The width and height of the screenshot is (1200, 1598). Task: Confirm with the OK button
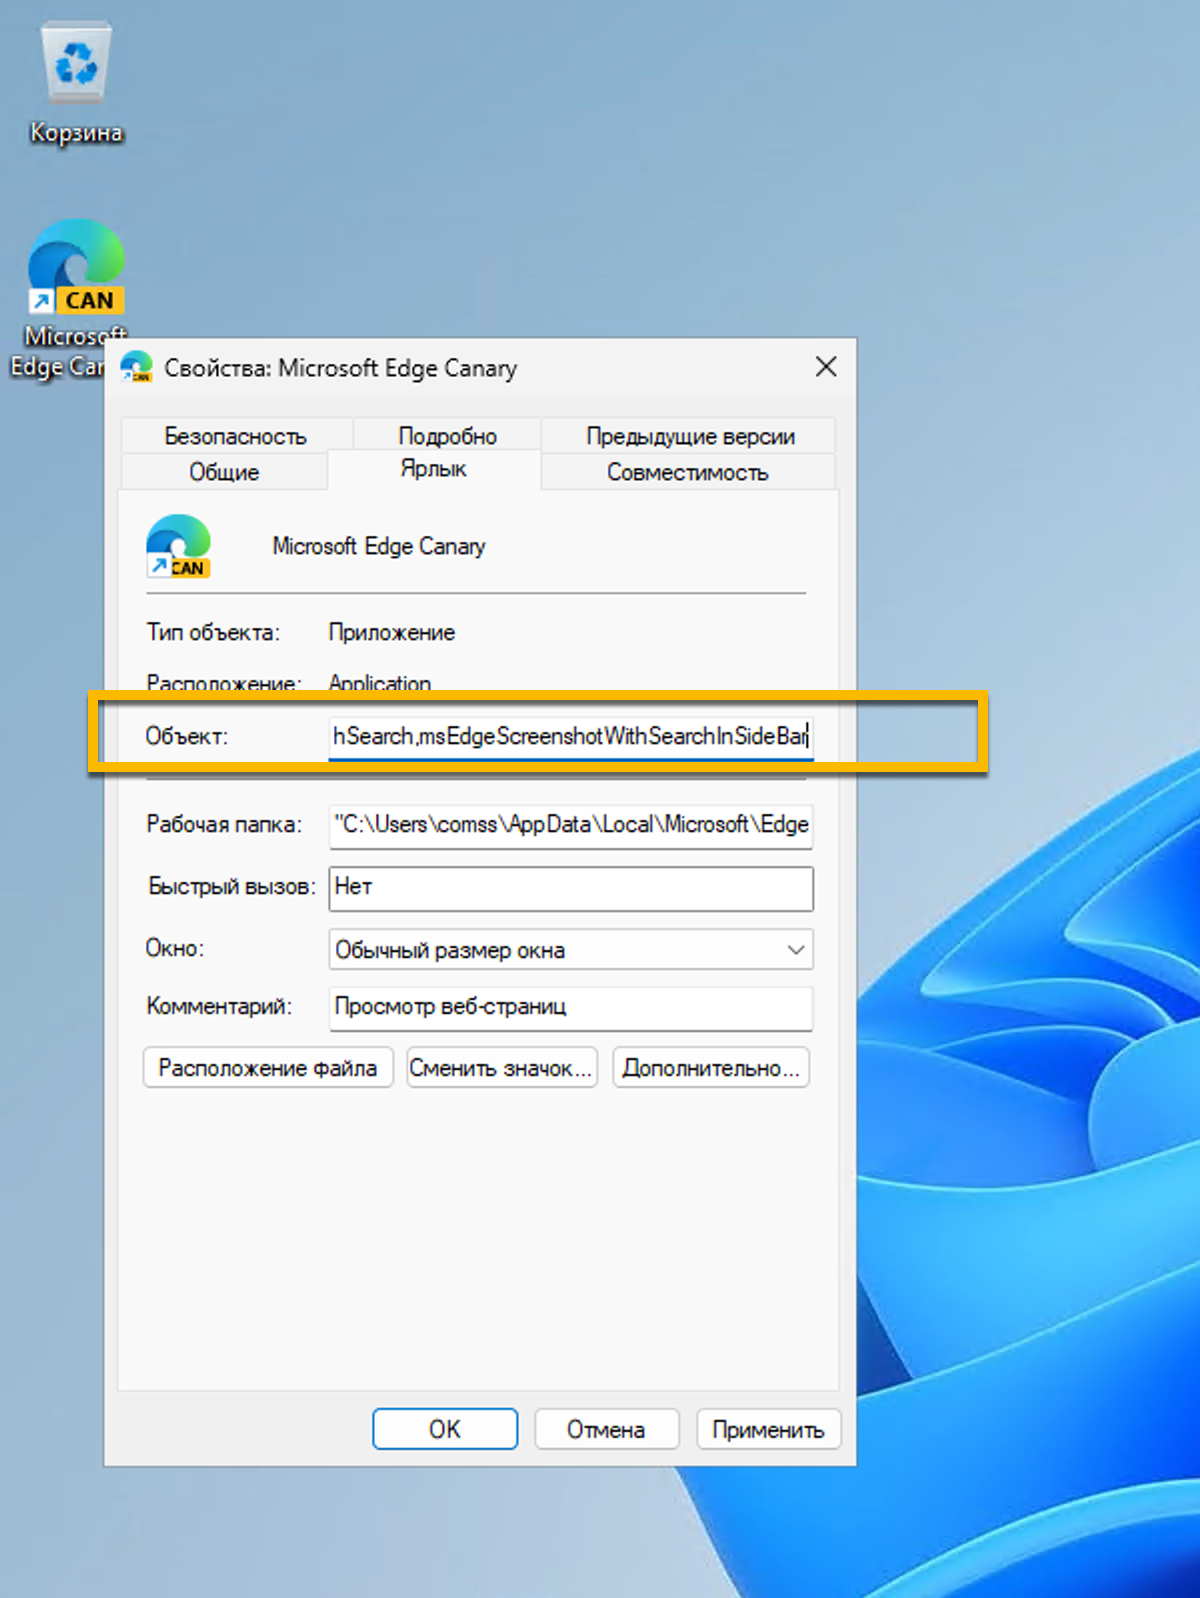pos(445,1429)
